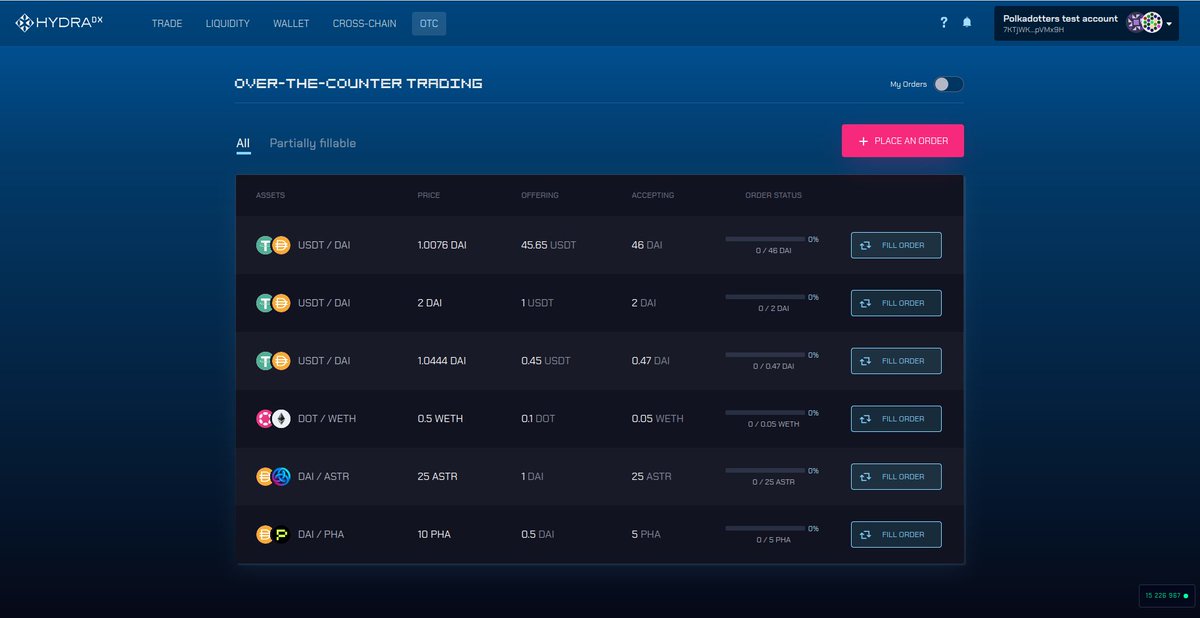Viewport: 1200px width, 618px height.
Task: Click the 25 ASTR price value
Action: point(438,477)
